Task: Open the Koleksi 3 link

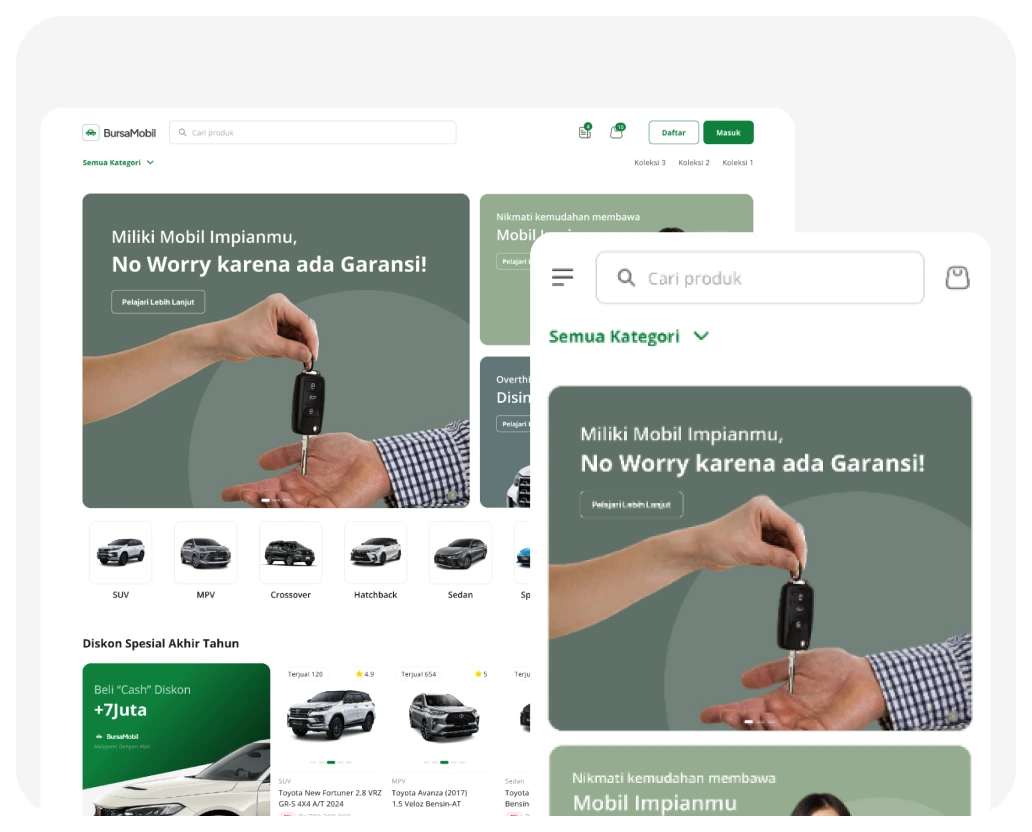Action: [x=649, y=162]
